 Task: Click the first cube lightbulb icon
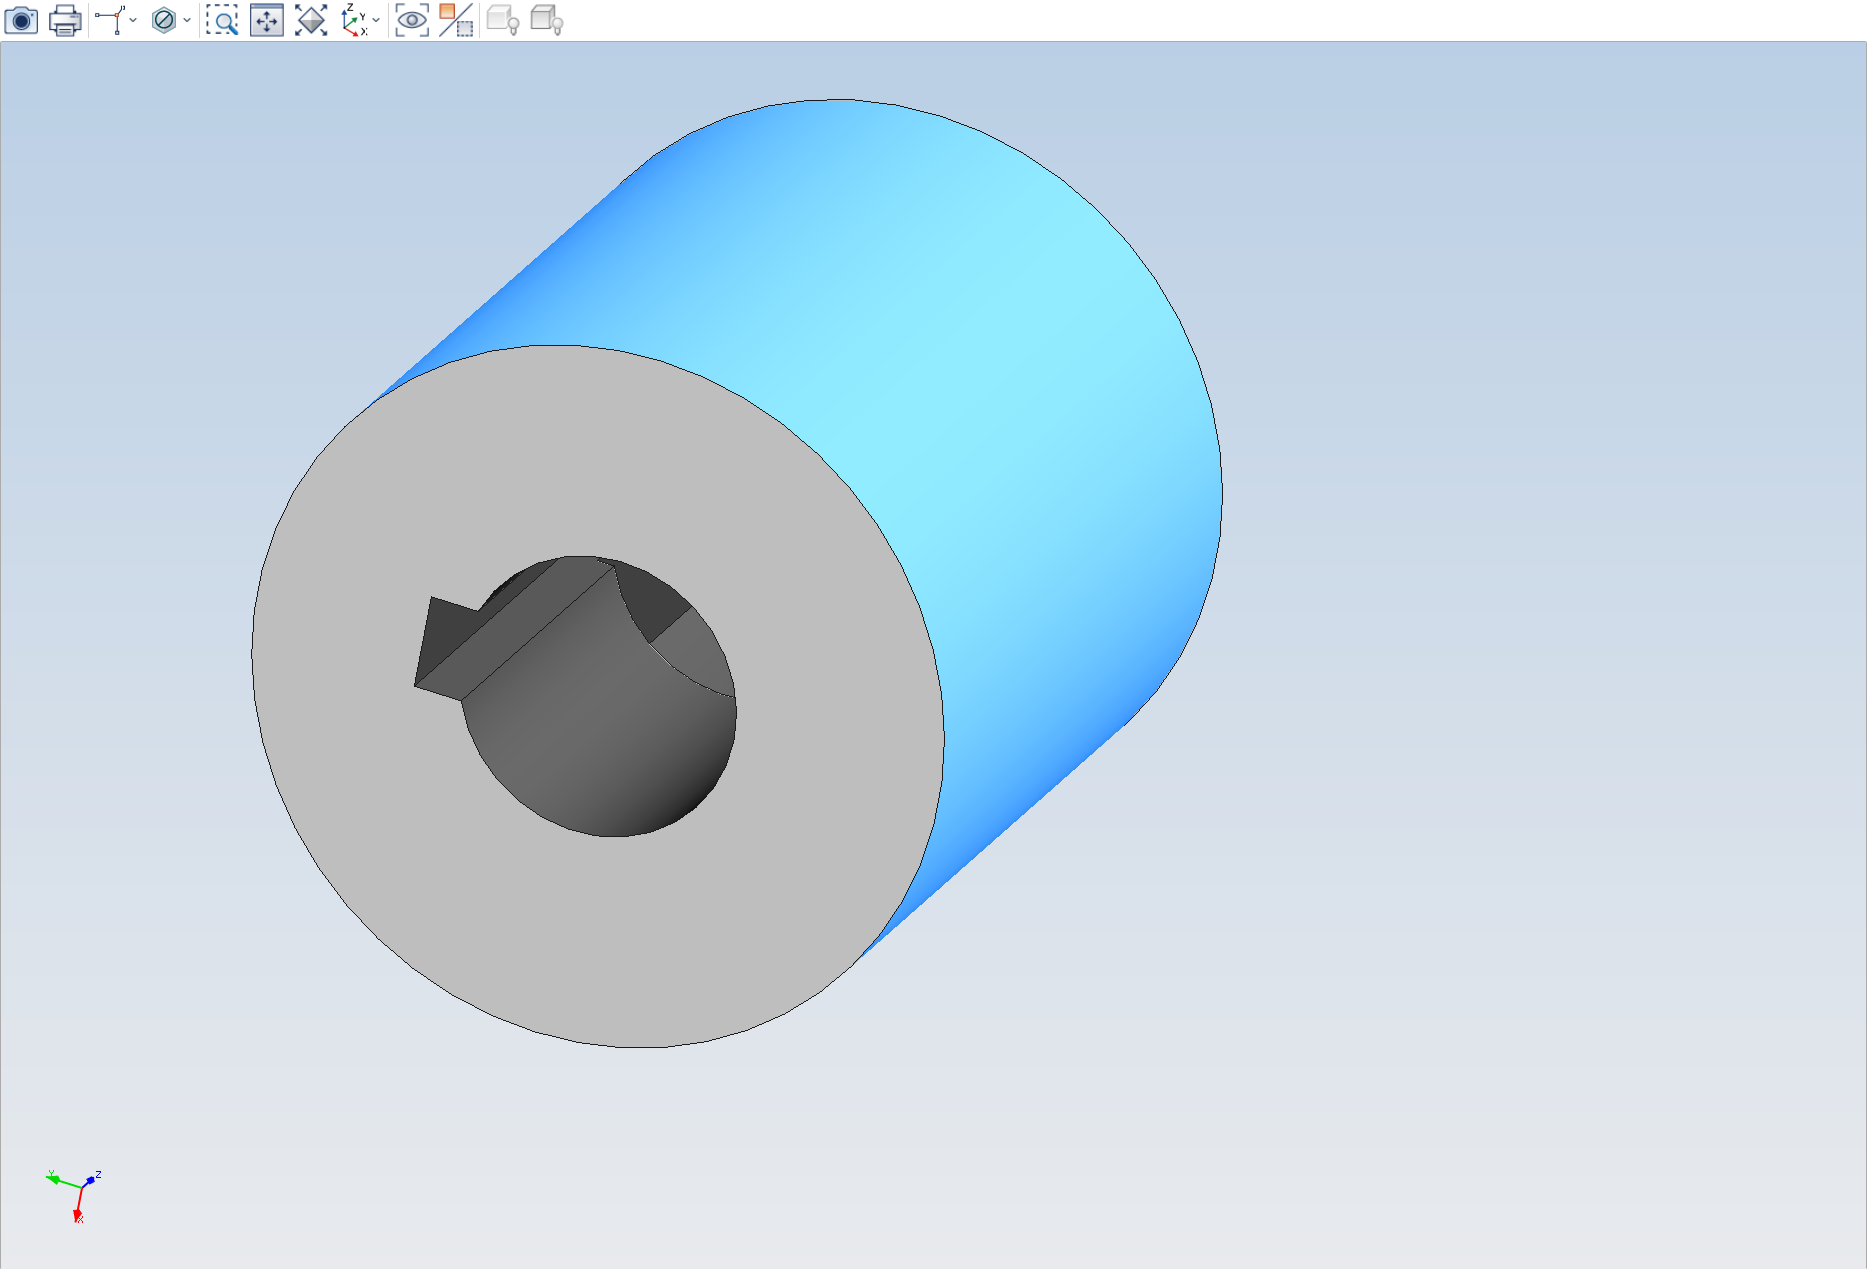click(503, 20)
